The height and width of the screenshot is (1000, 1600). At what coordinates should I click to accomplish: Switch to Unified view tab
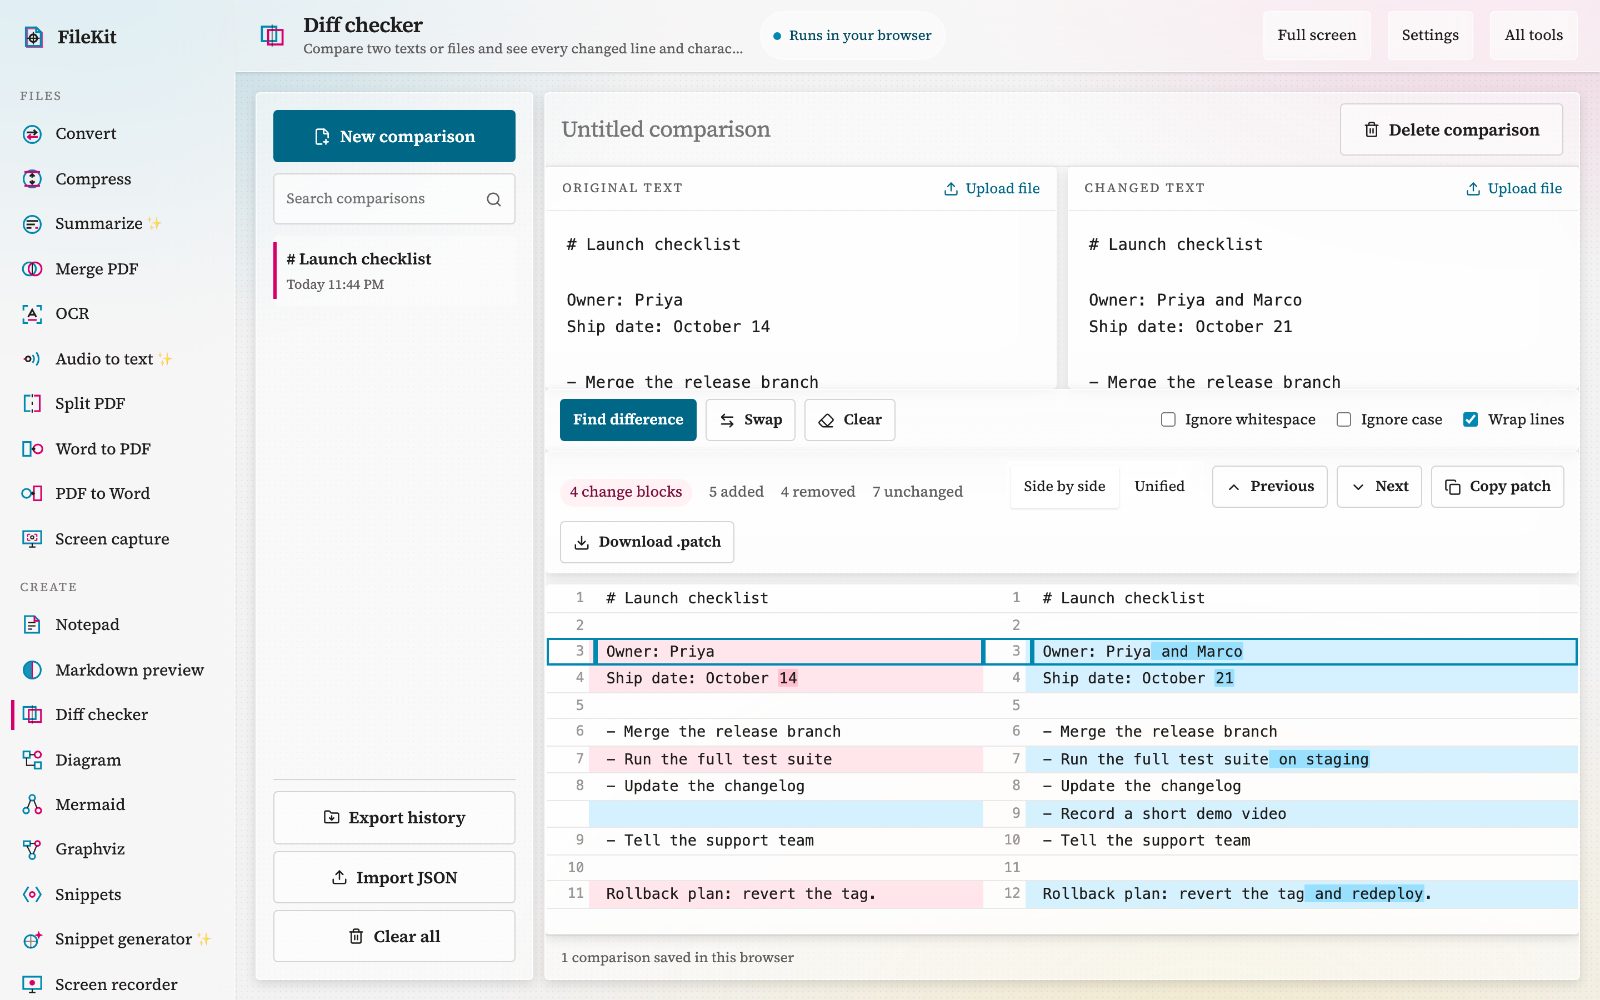[1159, 486]
